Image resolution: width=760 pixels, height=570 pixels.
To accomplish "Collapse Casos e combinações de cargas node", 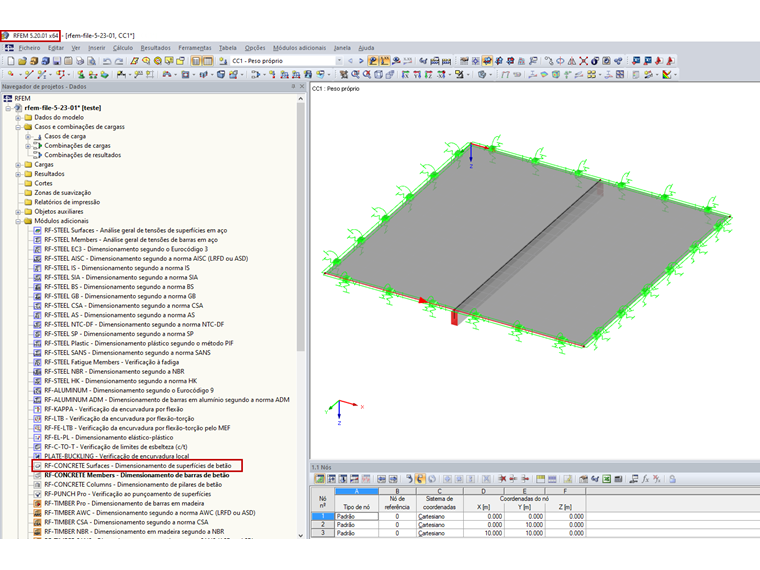I will point(18,127).
